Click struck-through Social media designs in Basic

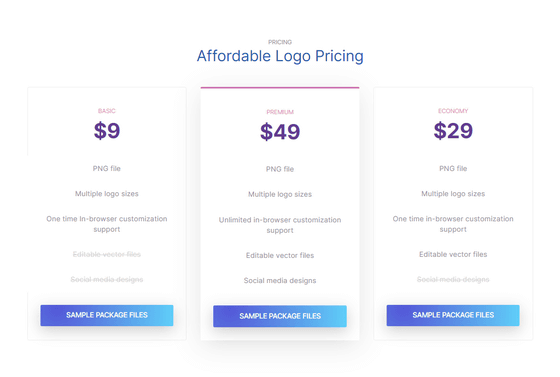pyautogui.click(x=107, y=279)
